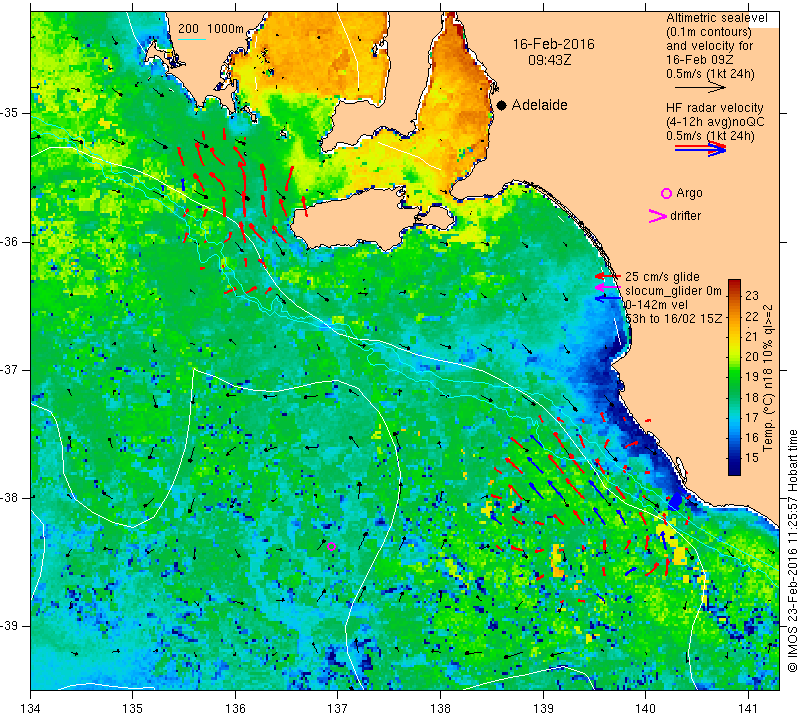Click the '(0.1m contours)' legend text
800x720 pixels.
(709, 32)
